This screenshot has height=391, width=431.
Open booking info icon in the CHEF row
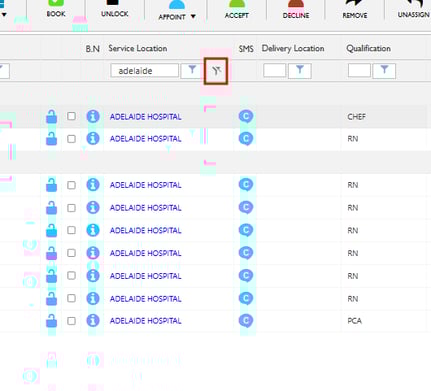(x=93, y=116)
